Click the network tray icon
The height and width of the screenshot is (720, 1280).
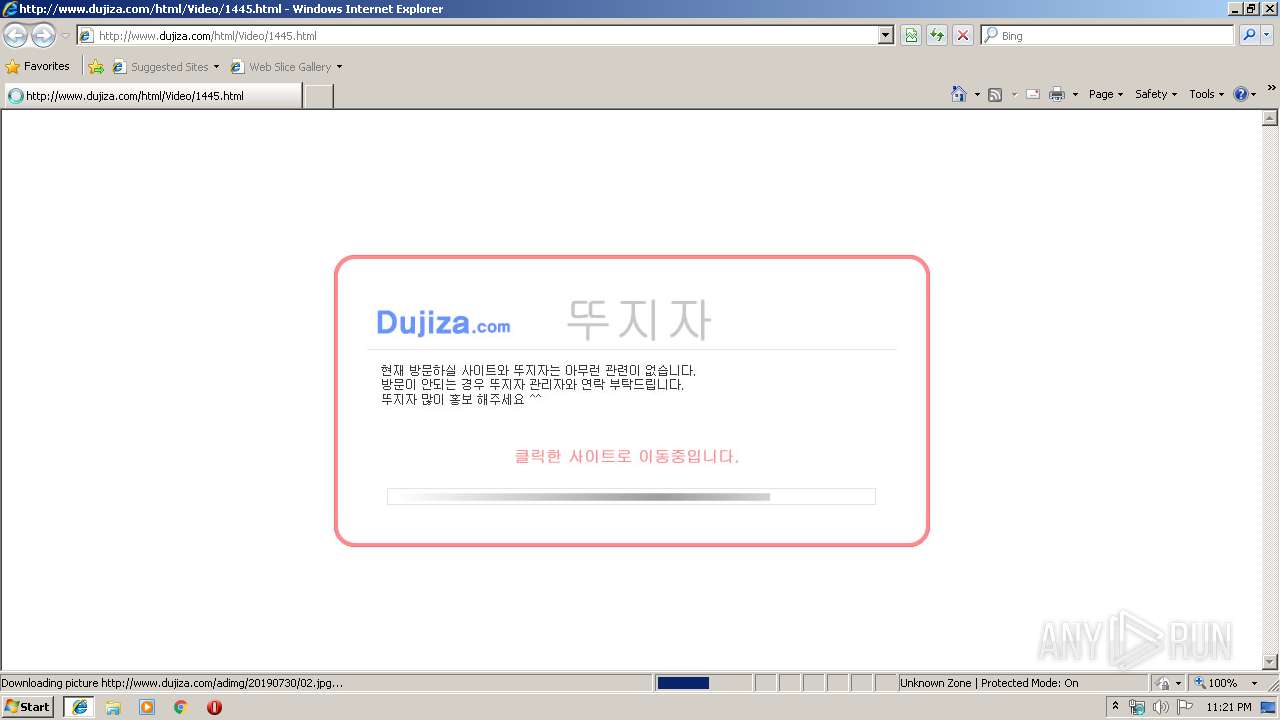(x=1137, y=707)
